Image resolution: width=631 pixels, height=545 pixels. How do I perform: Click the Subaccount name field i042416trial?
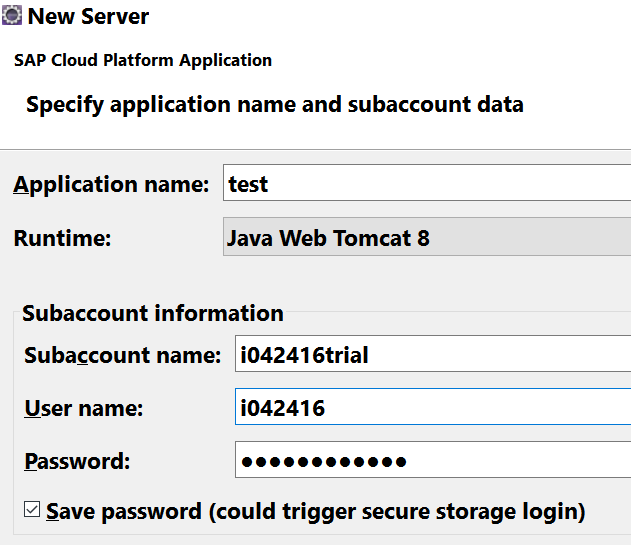[x=433, y=354]
